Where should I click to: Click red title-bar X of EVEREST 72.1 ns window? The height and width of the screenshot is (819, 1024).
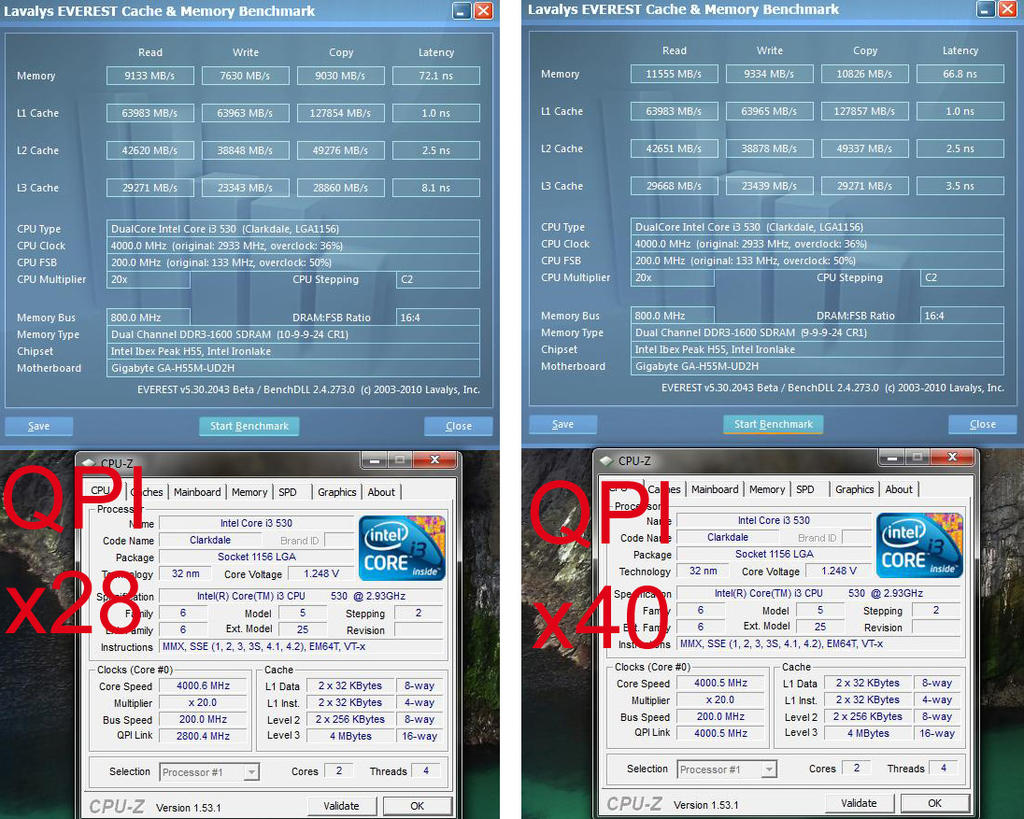[x=483, y=10]
